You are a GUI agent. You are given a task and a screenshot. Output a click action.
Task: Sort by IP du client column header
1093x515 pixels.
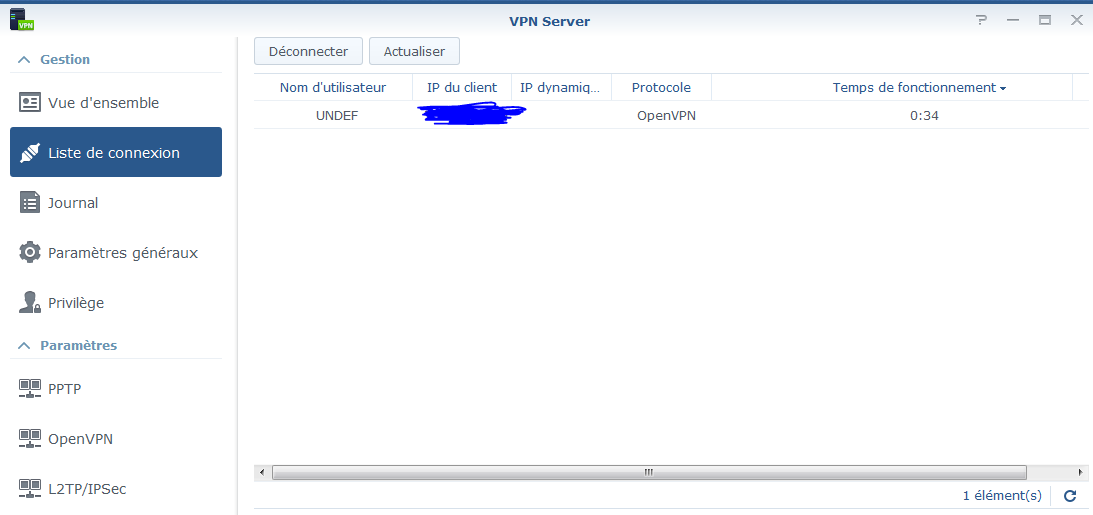tap(462, 87)
